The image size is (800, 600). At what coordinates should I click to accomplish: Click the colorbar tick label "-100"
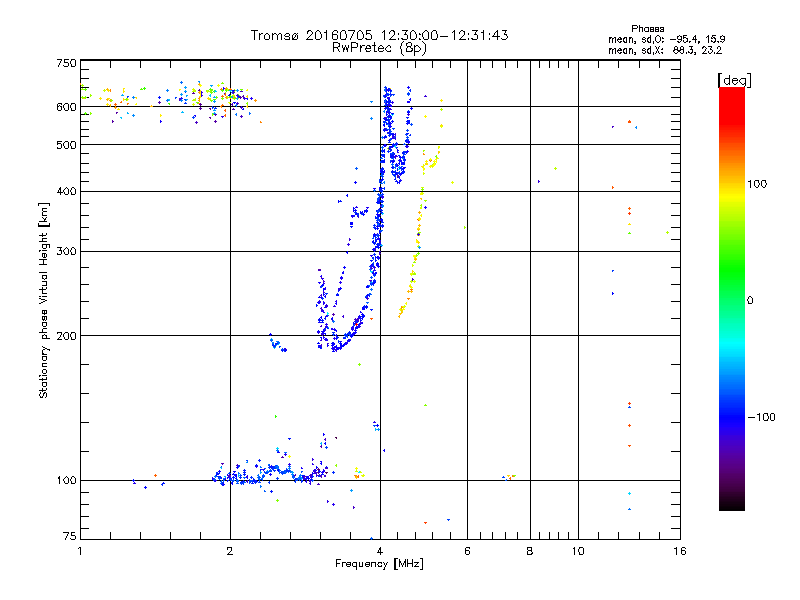761,417
